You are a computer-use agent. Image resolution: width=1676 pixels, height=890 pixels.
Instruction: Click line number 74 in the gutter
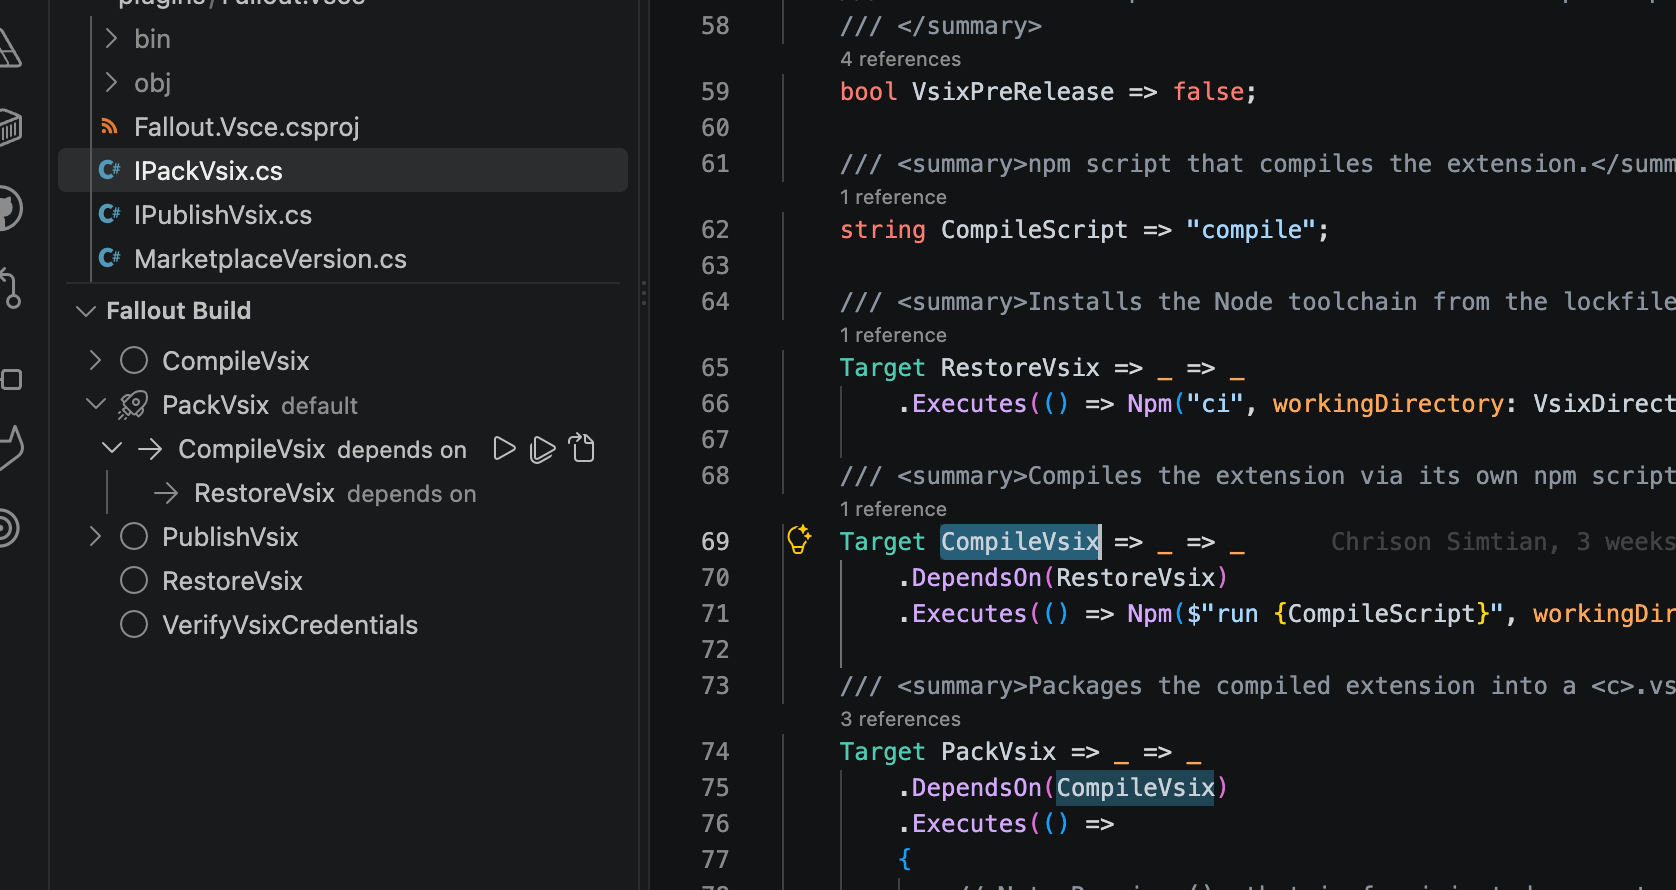tap(715, 751)
